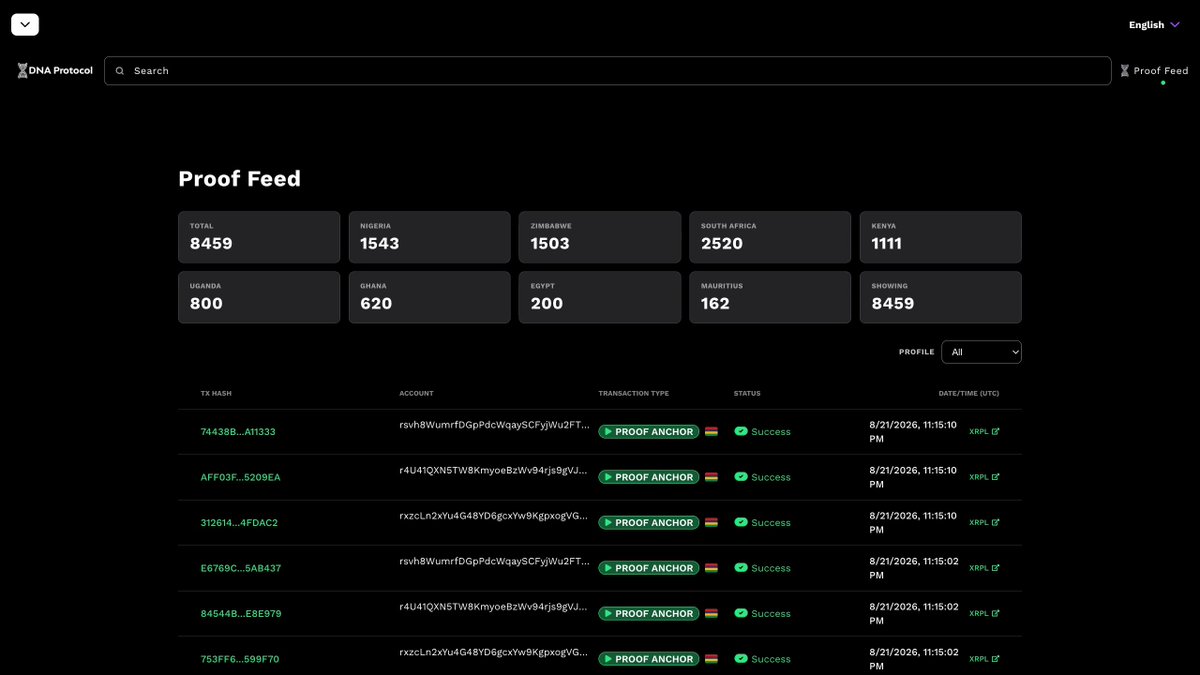Select the Kenya 1111 stat card

point(941,237)
